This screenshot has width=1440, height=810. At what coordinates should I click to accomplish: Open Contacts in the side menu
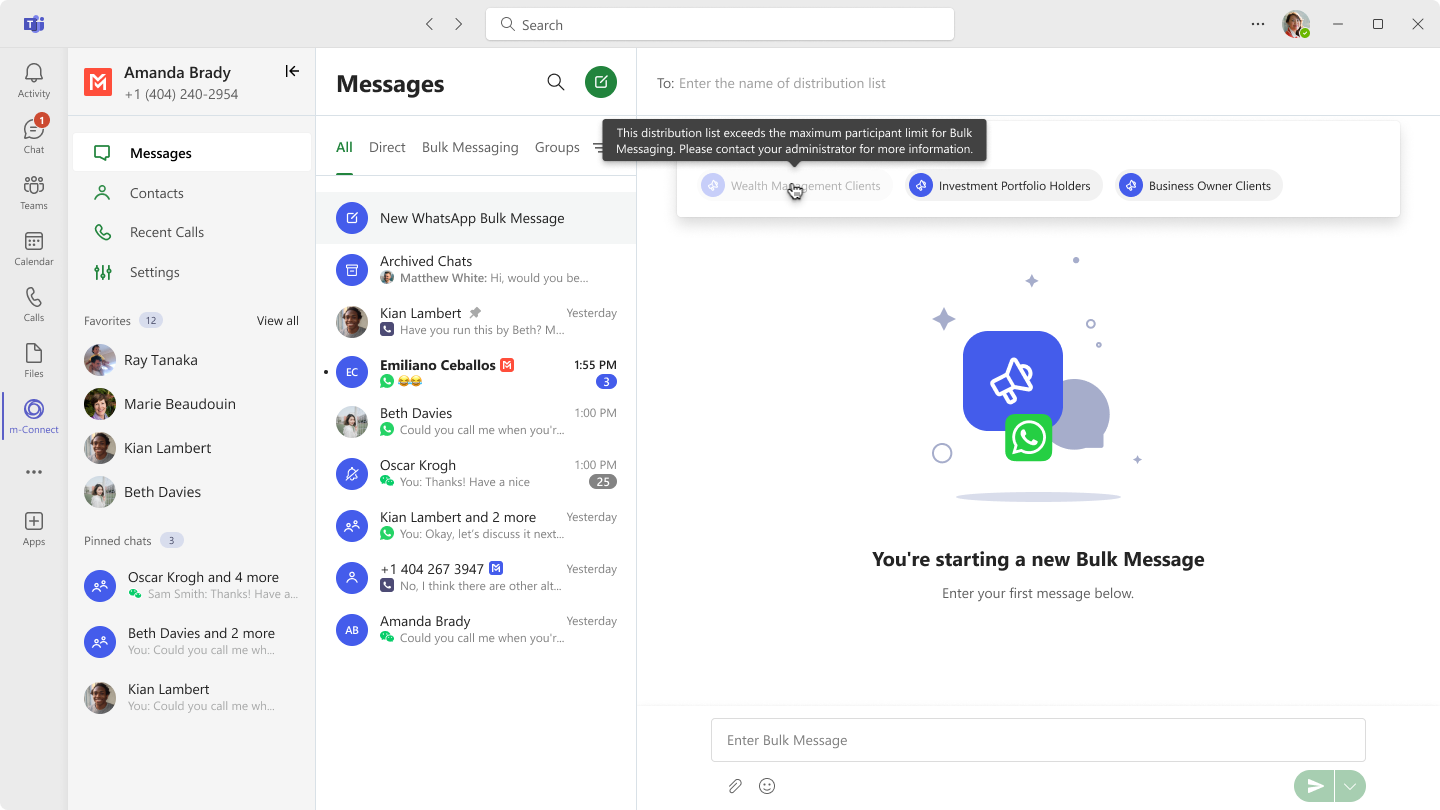[192, 193]
